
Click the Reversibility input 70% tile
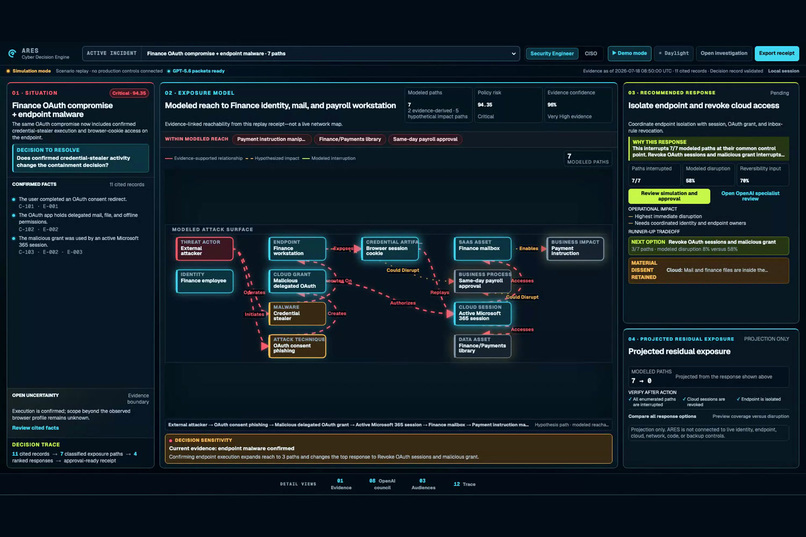click(762, 175)
